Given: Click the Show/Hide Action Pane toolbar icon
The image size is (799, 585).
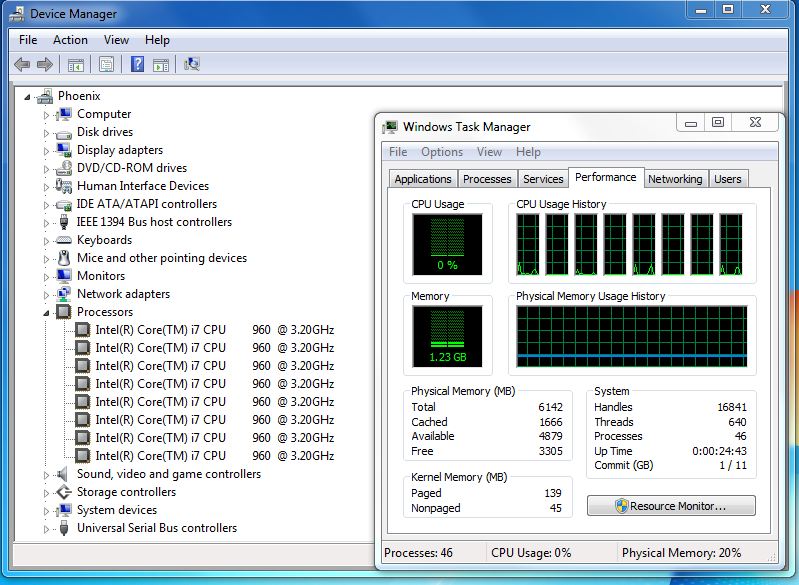Looking at the screenshot, I should point(161,65).
